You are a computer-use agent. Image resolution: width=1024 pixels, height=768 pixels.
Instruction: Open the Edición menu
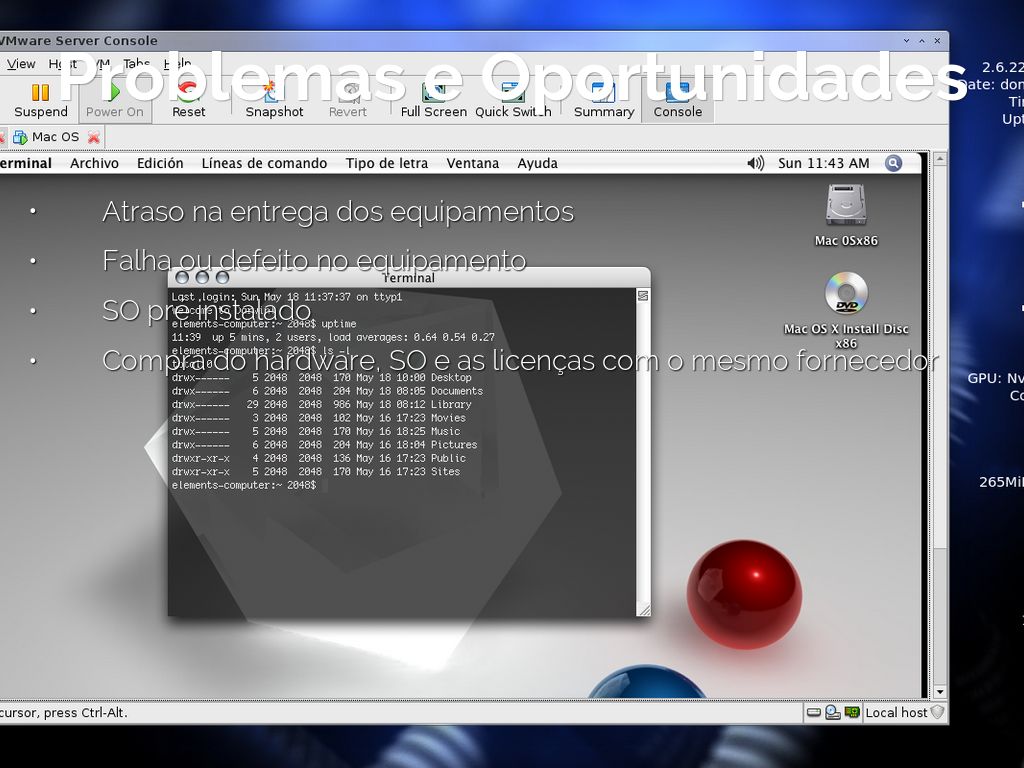point(160,163)
